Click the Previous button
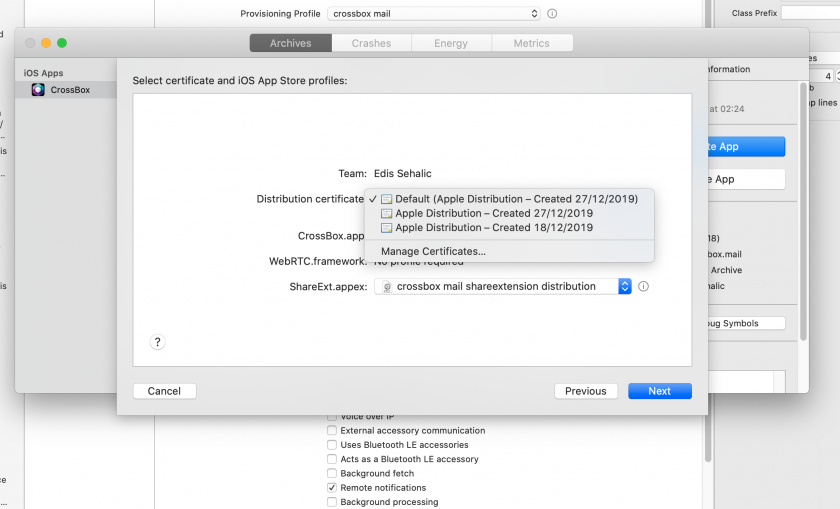This screenshot has width=840, height=509. tap(586, 391)
